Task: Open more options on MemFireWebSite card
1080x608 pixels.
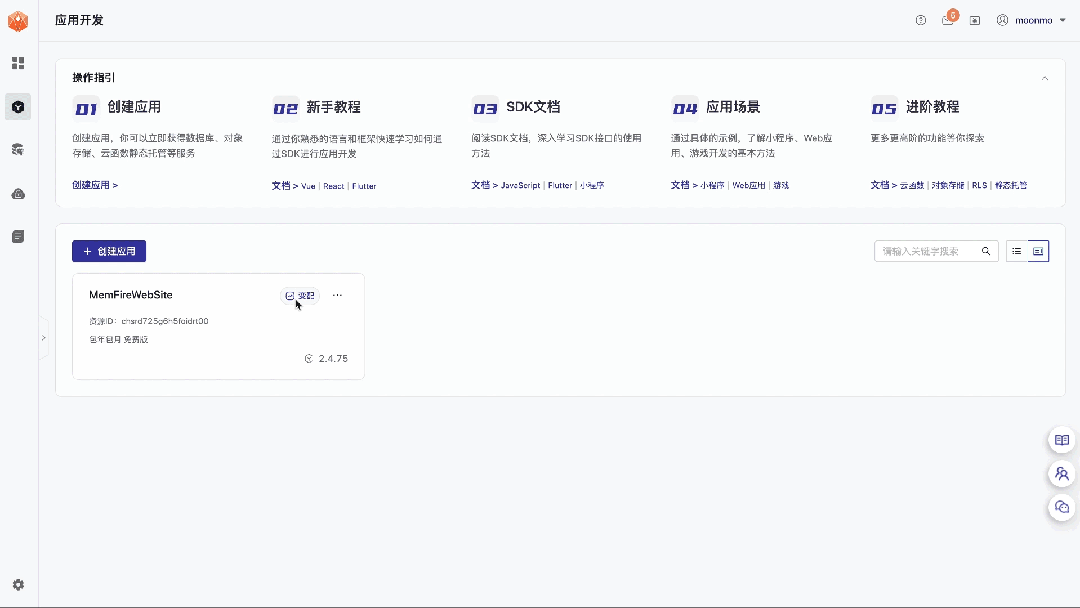Action: click(337, 295)
